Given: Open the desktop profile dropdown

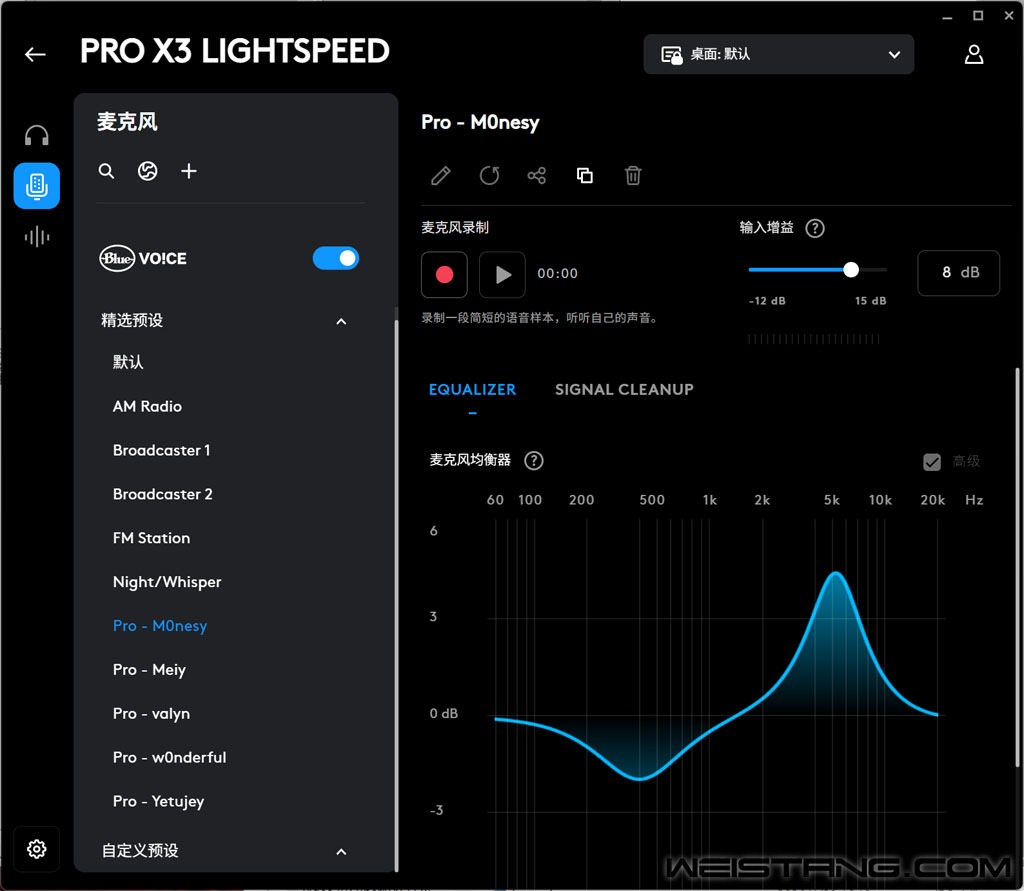Looking at the screenshot, I should pos(778,54).
